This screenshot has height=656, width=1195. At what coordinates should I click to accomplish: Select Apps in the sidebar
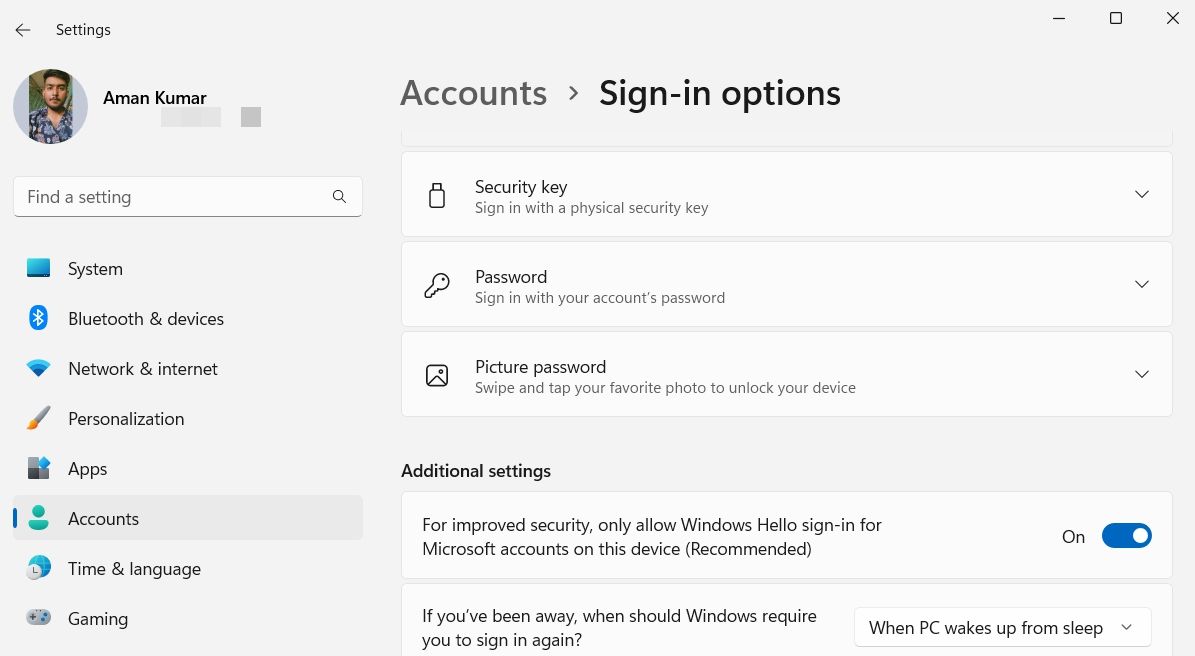click(187, 469)
